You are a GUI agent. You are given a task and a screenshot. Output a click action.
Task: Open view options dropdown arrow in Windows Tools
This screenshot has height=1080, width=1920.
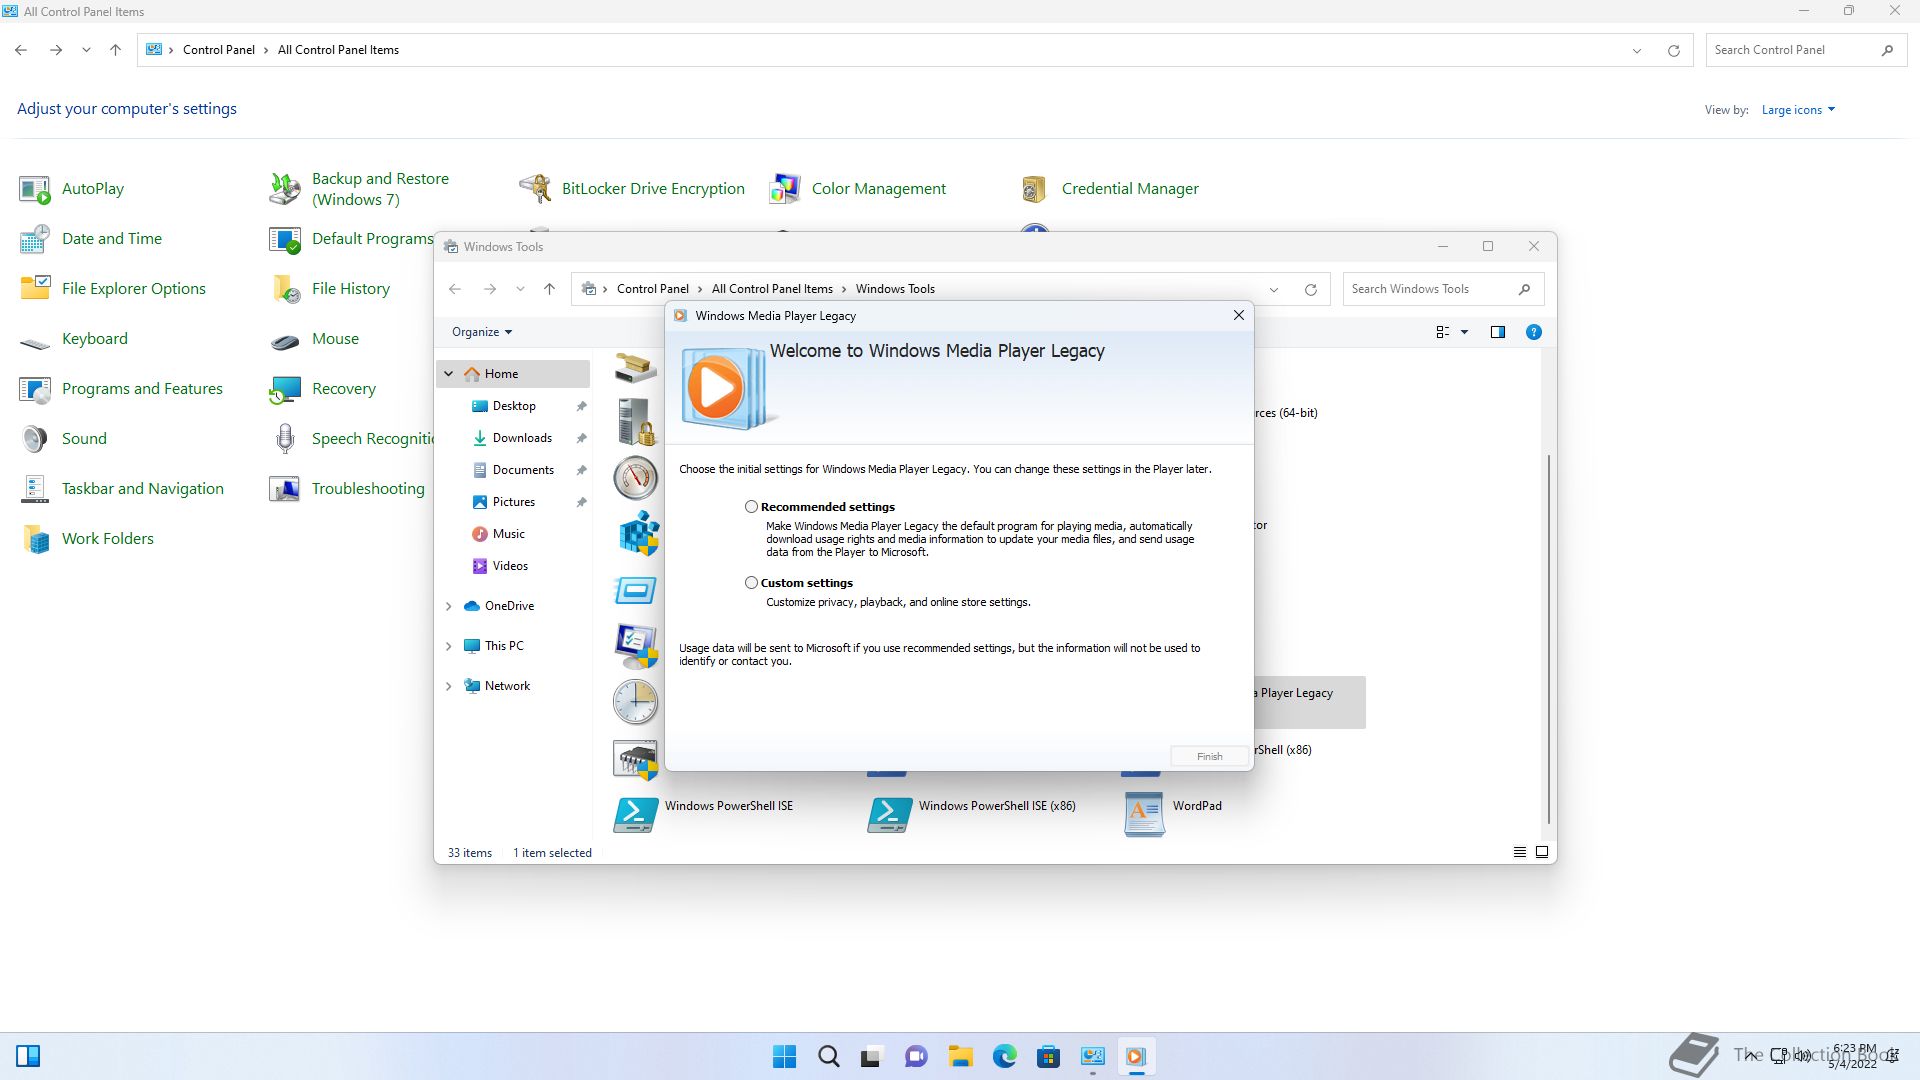[1464, 332]
